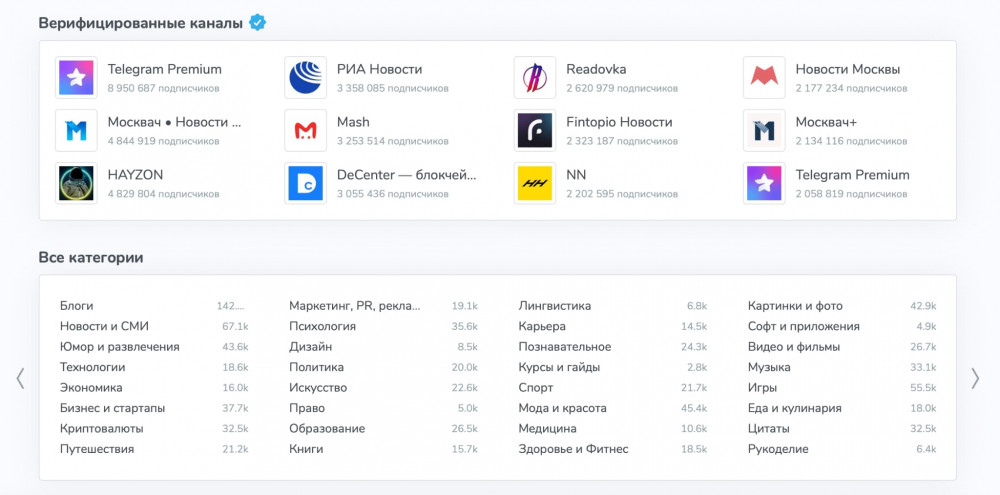
Task: Click the DeCenter blue logo icon
Action: [305, 183]
